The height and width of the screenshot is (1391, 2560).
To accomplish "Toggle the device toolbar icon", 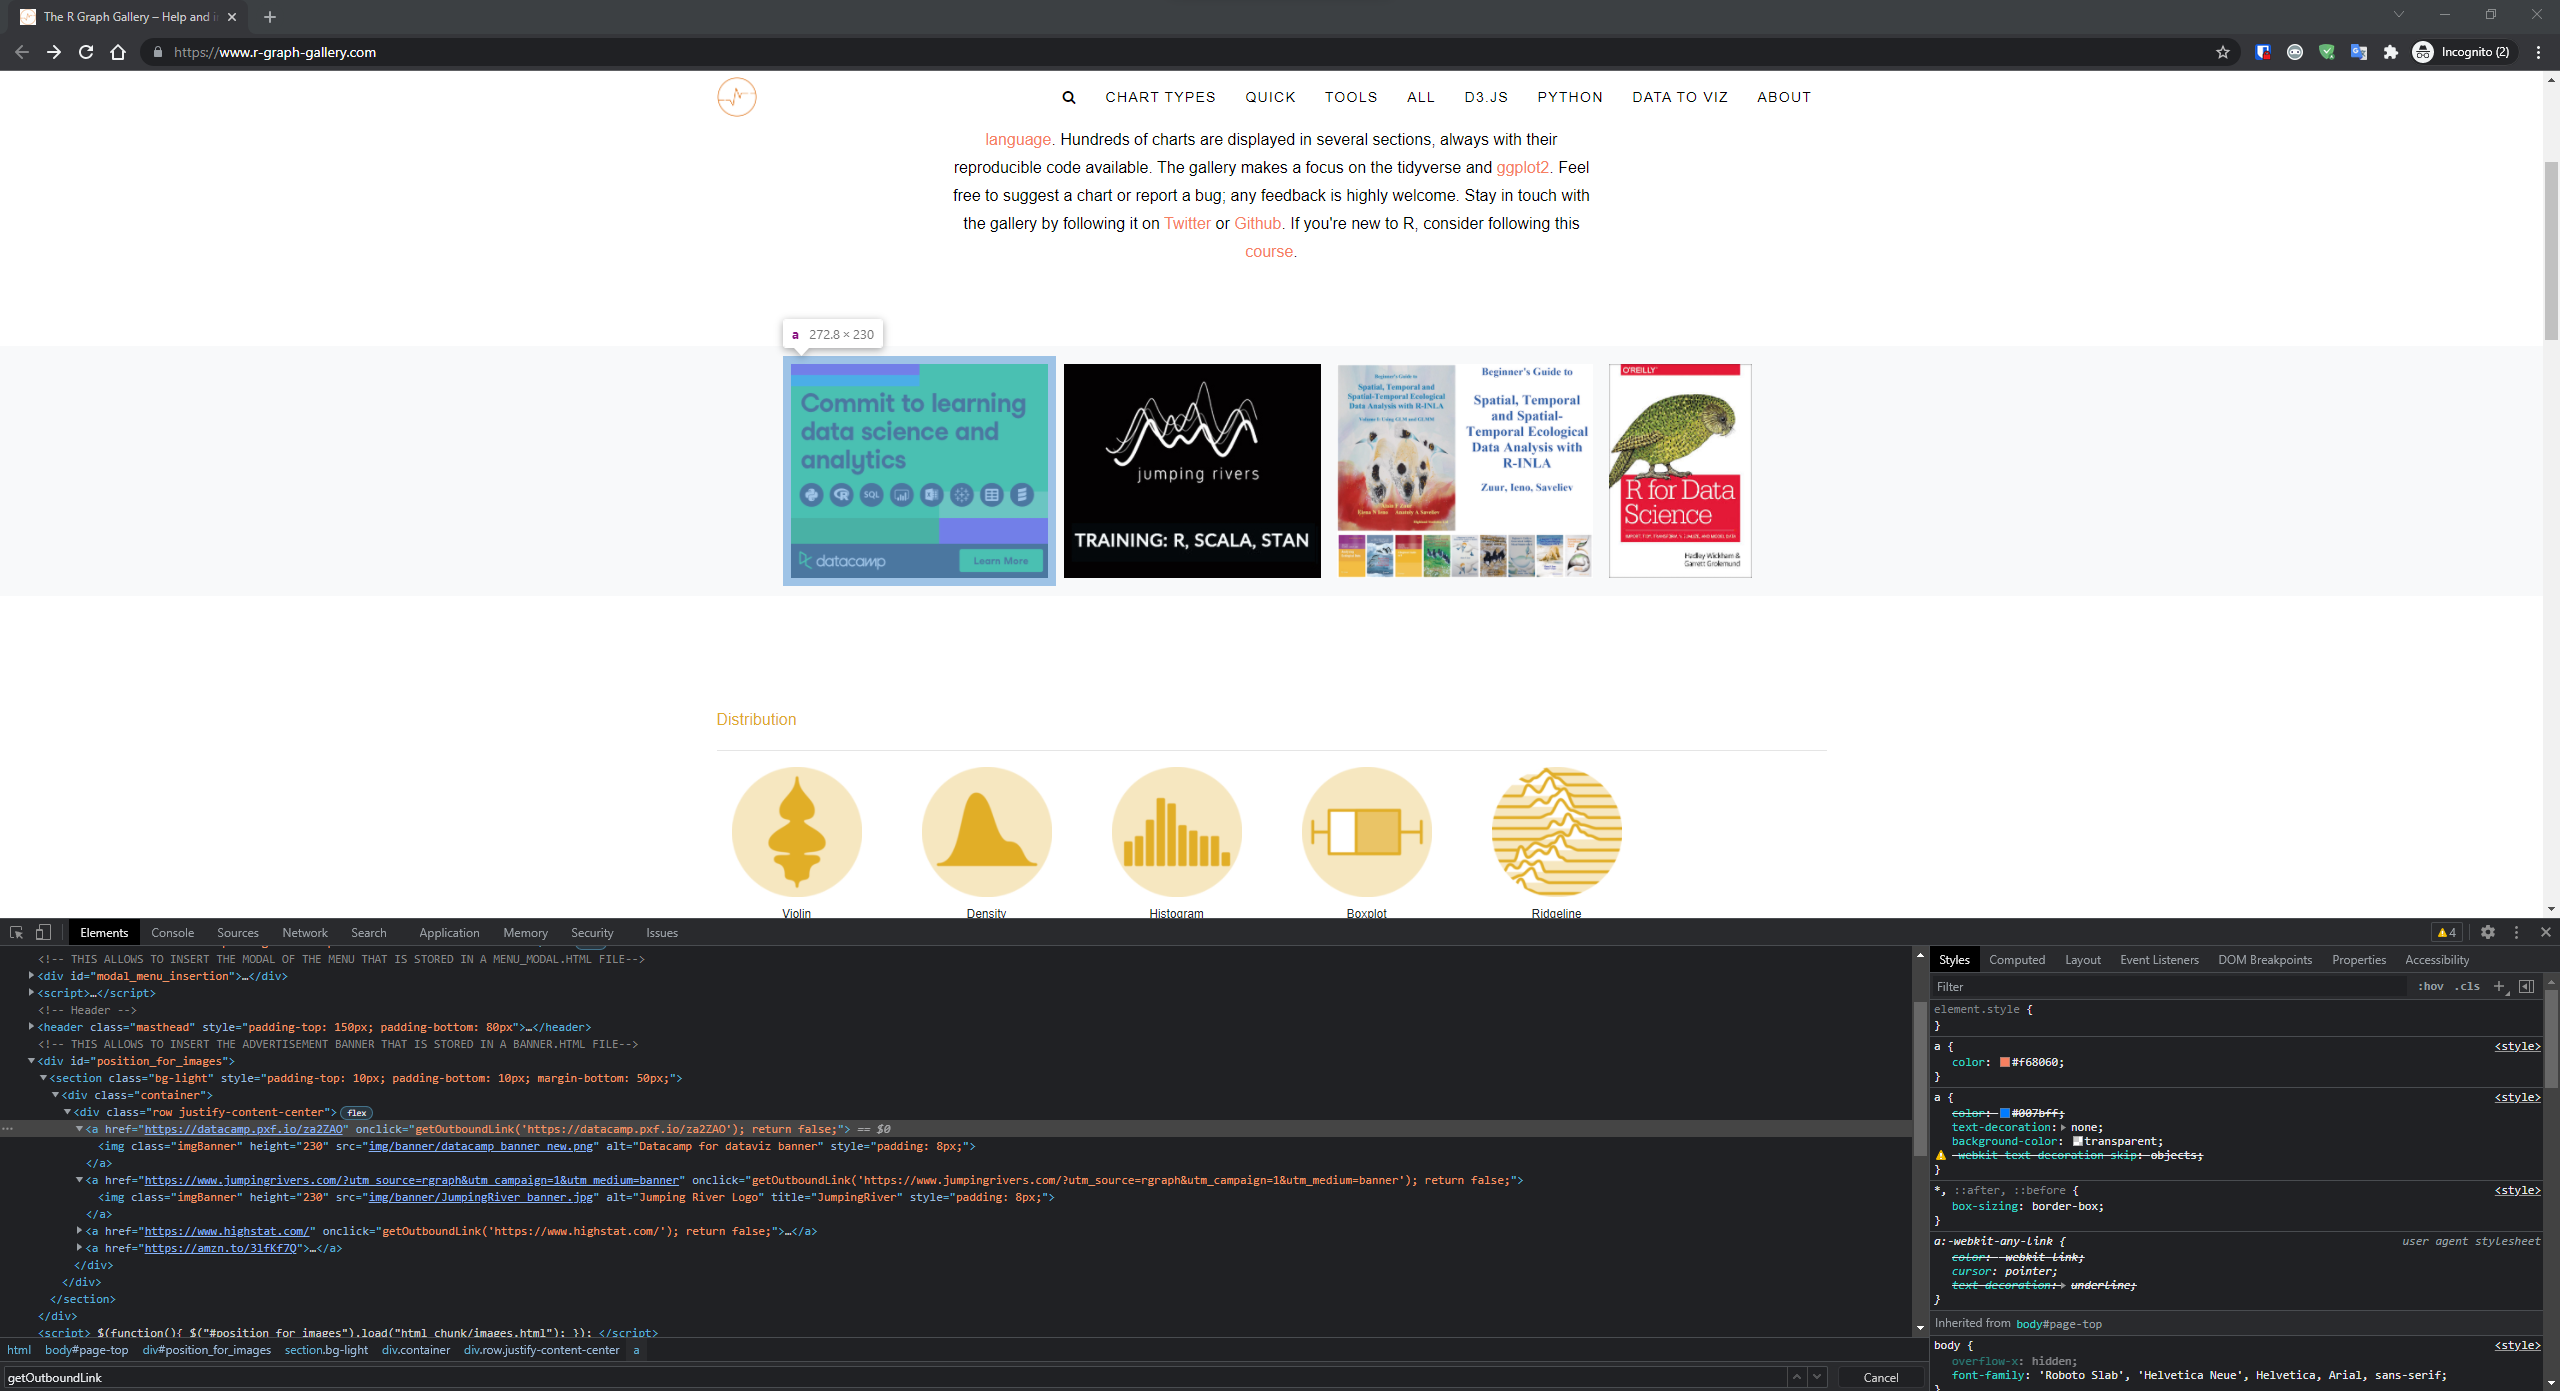I will [x=42, y=932].
